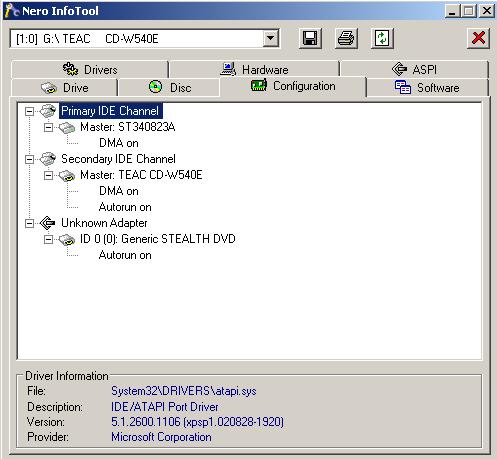This screenshot has width=497, height=459.
Task: Select Autorun on under TEAC CD-W540E
Action: [x=125, y=207]
